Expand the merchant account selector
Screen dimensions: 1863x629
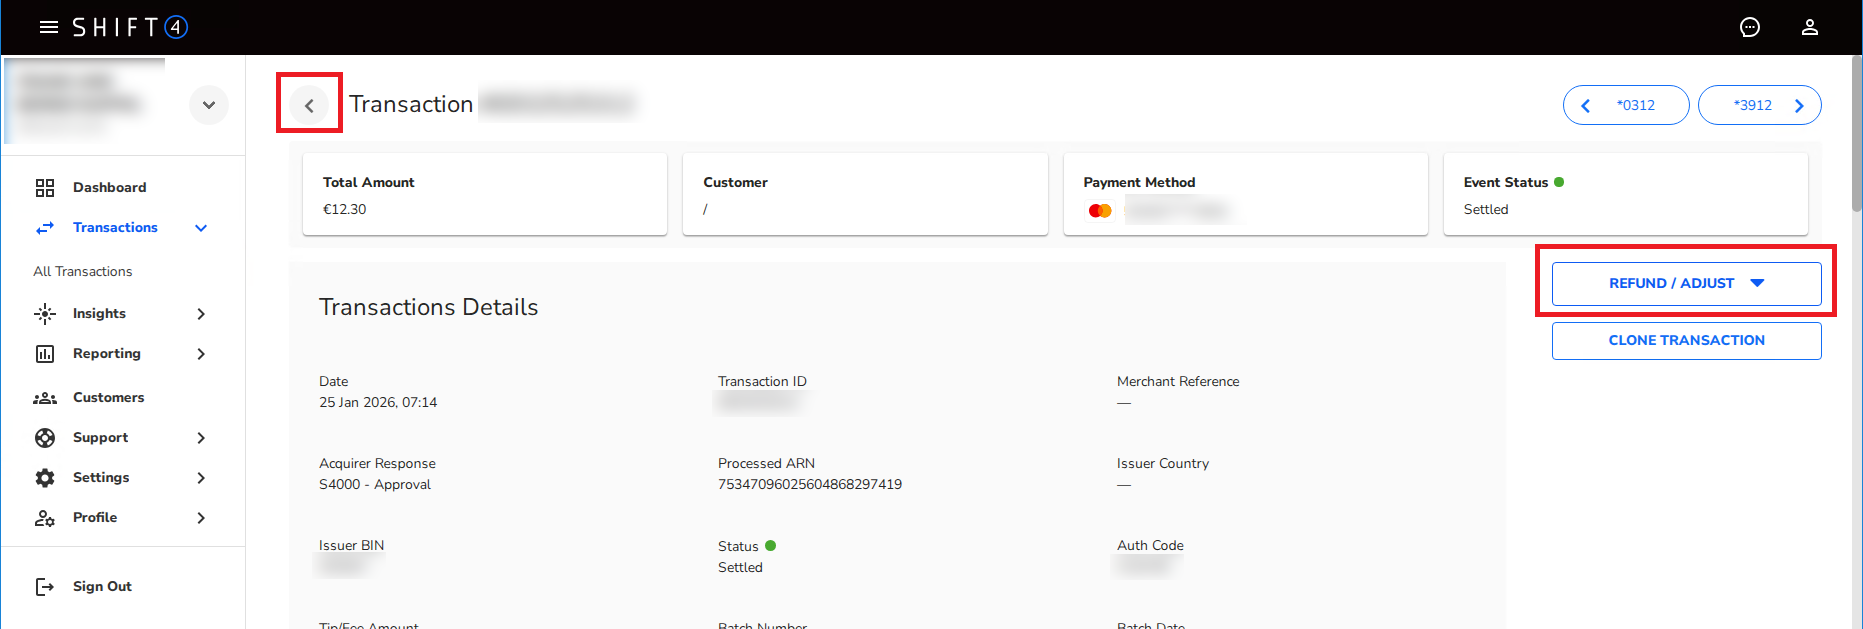[209, 105]
